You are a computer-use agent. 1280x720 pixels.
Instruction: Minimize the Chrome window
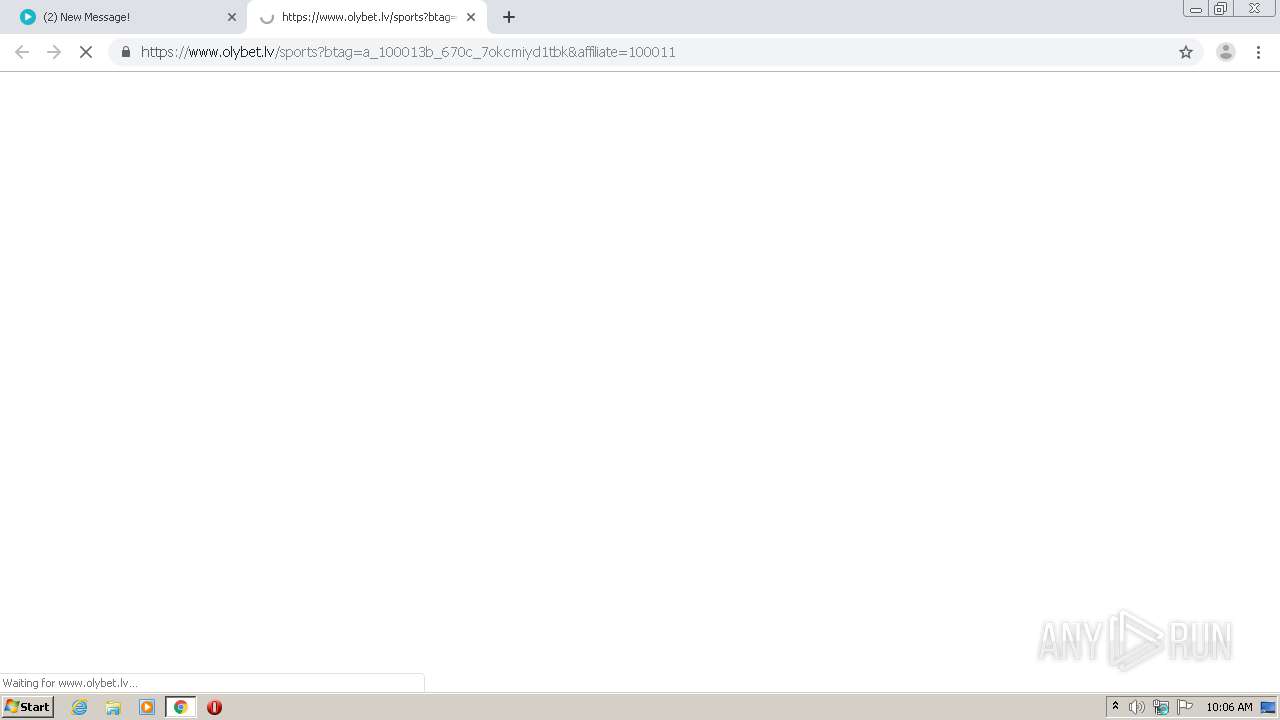point(1196,9)
